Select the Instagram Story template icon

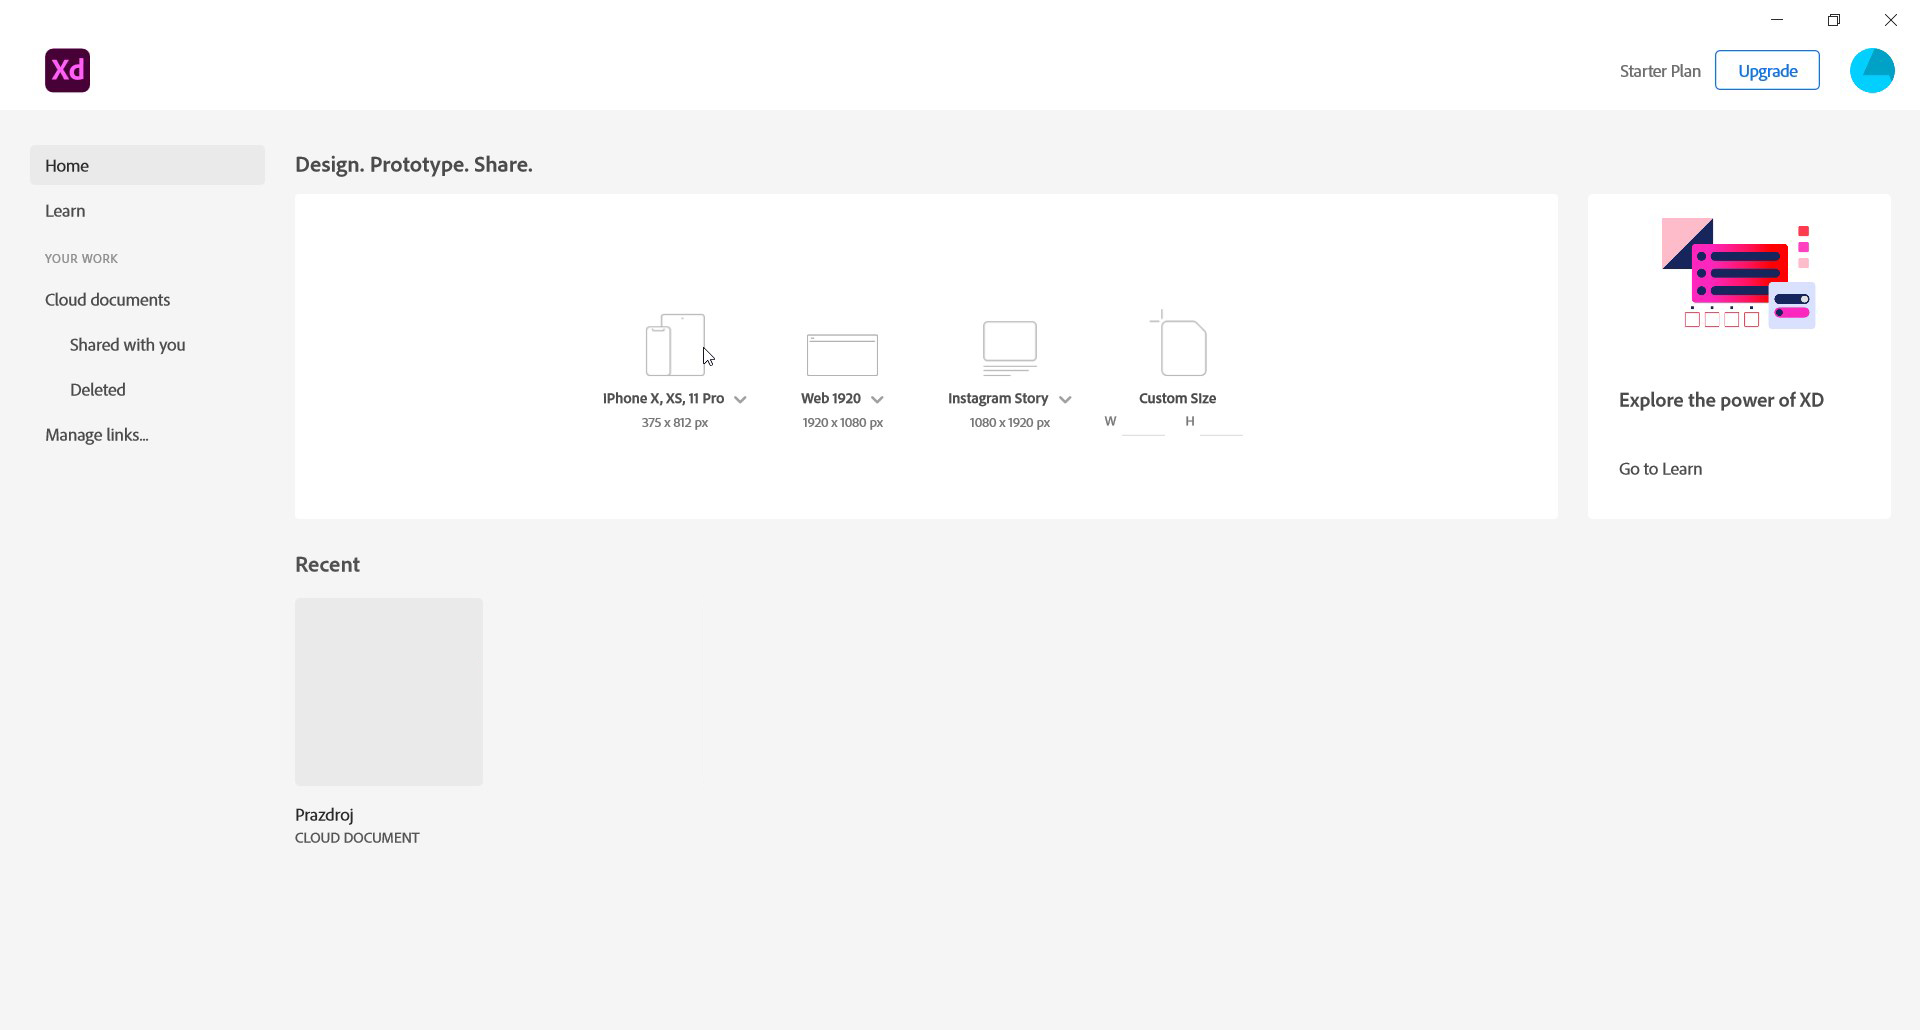tap(1009, 347)
